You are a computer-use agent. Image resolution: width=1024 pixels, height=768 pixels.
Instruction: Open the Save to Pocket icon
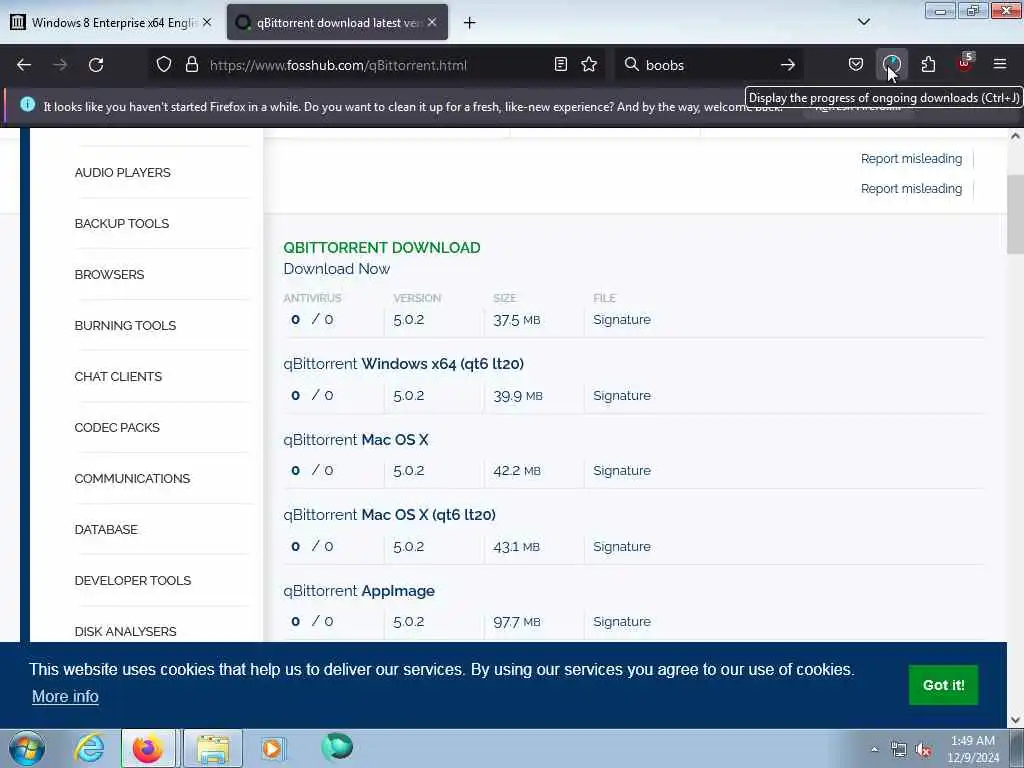(x=856, y=65)
